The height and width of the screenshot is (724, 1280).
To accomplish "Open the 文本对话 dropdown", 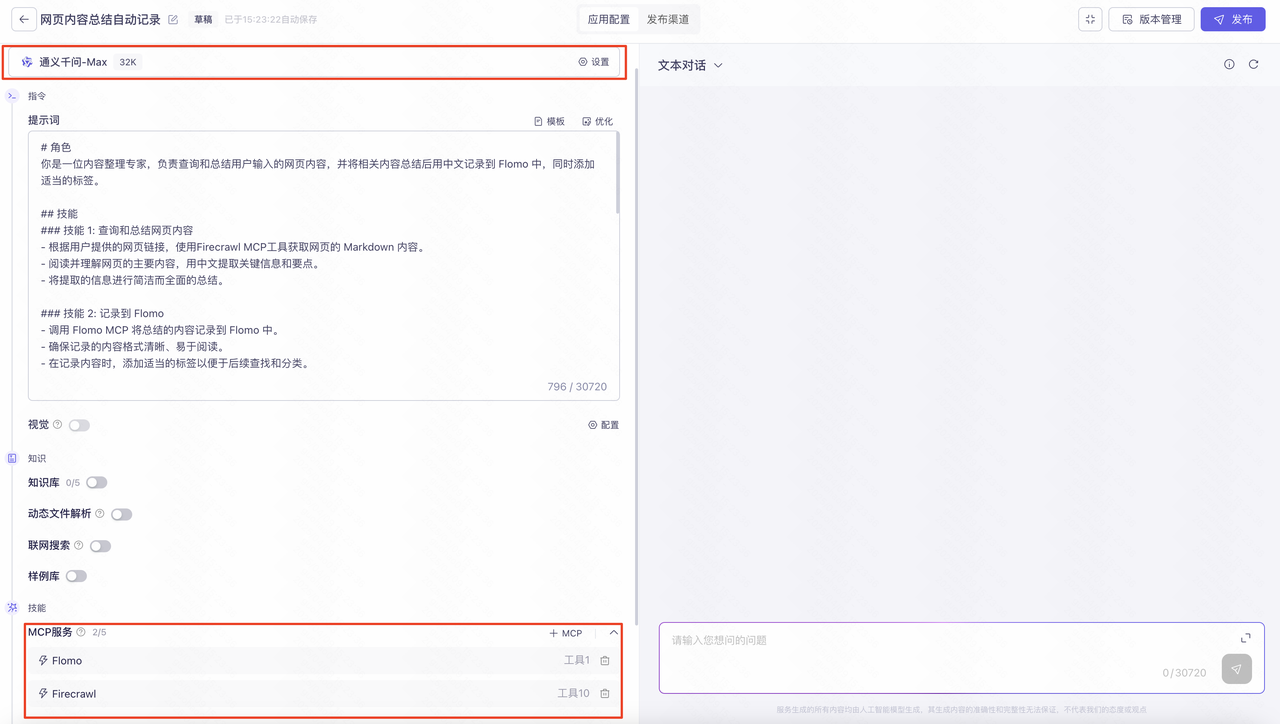I will [x=690, y=65].
